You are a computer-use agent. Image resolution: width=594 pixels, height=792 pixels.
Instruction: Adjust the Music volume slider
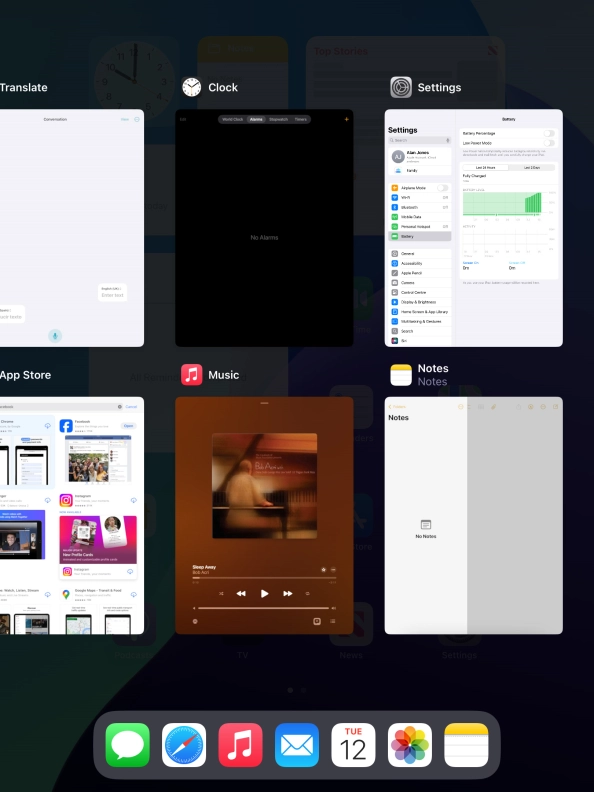pos(264,608)
